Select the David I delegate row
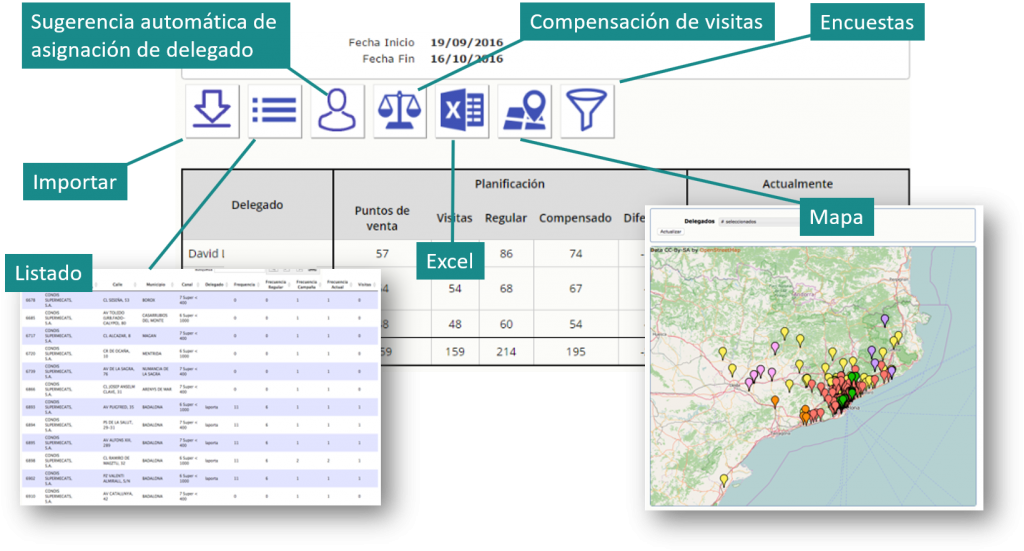This screenshot has height=551, width=1024. click(207, 254)
